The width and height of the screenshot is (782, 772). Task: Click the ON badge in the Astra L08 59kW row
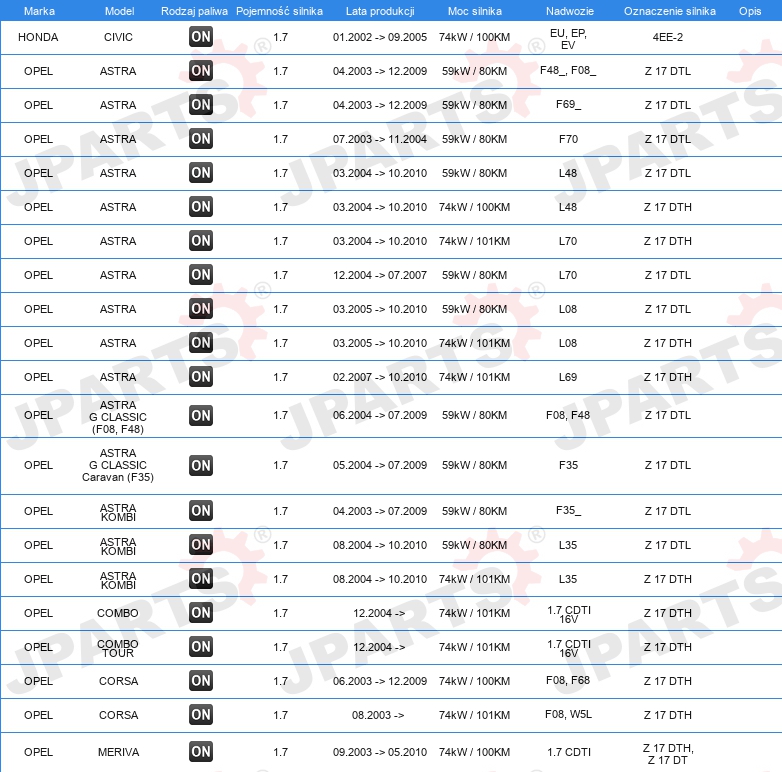point(201,309)
